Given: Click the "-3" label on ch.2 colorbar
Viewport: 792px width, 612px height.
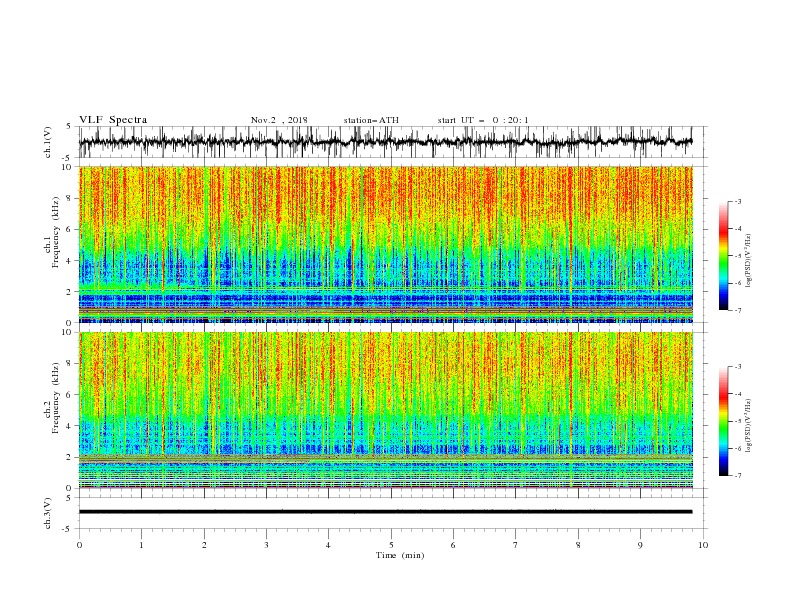Looking at the screenshot, I should tap(737, 367).
